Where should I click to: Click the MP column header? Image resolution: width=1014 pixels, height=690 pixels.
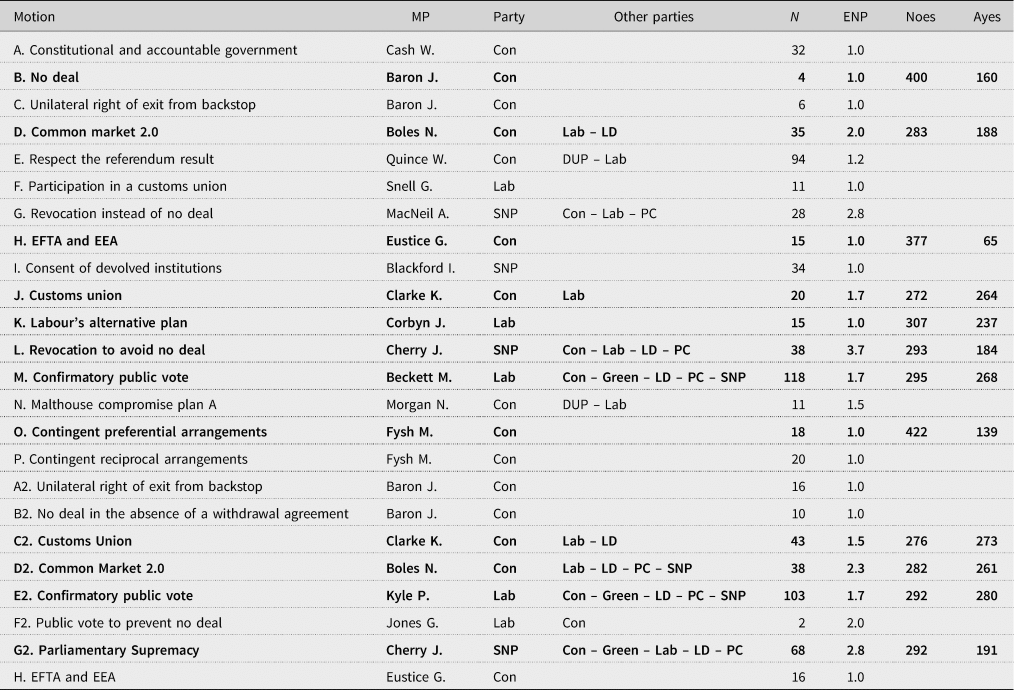coord(422,17)
